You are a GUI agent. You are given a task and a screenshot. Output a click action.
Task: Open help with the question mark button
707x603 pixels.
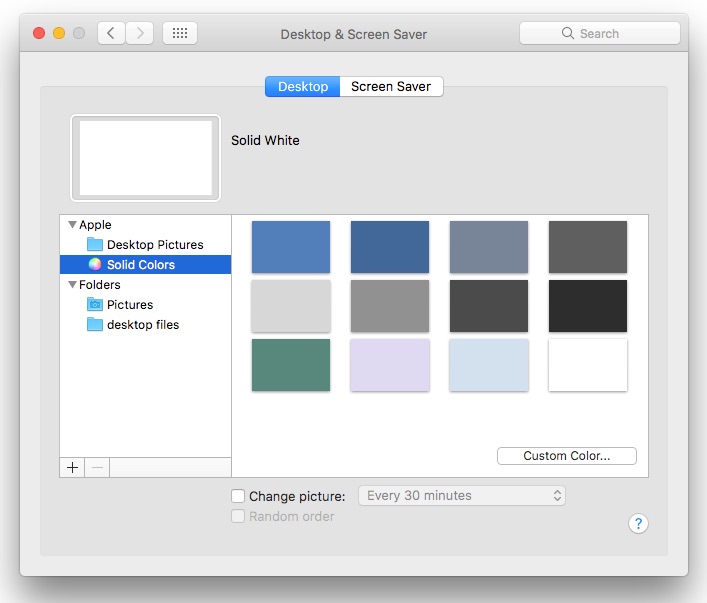639,524
